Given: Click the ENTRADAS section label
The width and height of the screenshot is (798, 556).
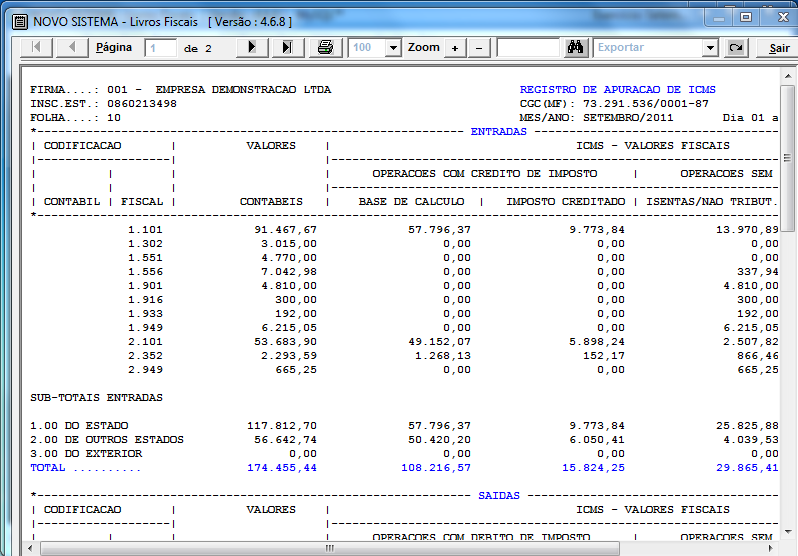Looking at the screenshot, I should [498, 131].
